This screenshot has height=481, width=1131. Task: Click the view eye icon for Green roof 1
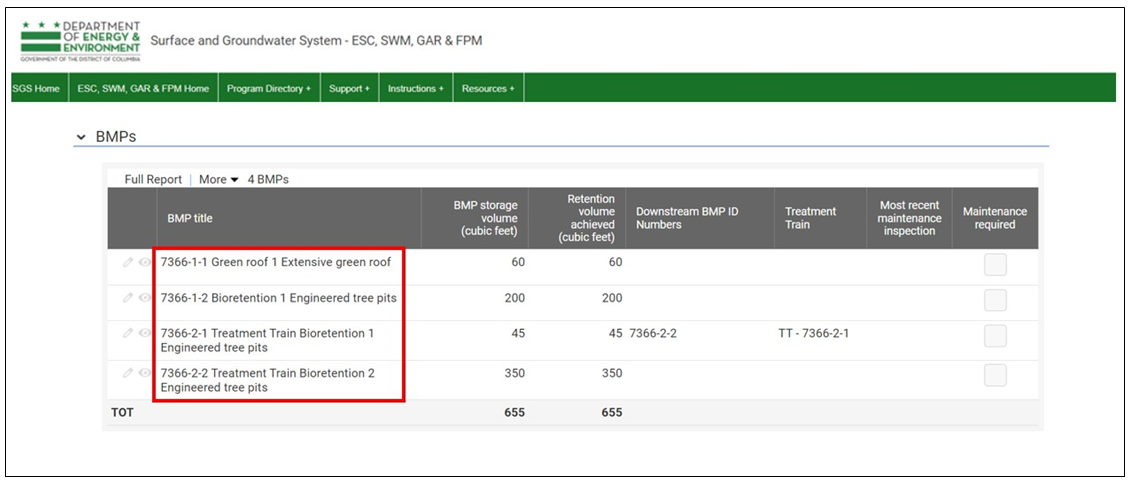point(145,262)
